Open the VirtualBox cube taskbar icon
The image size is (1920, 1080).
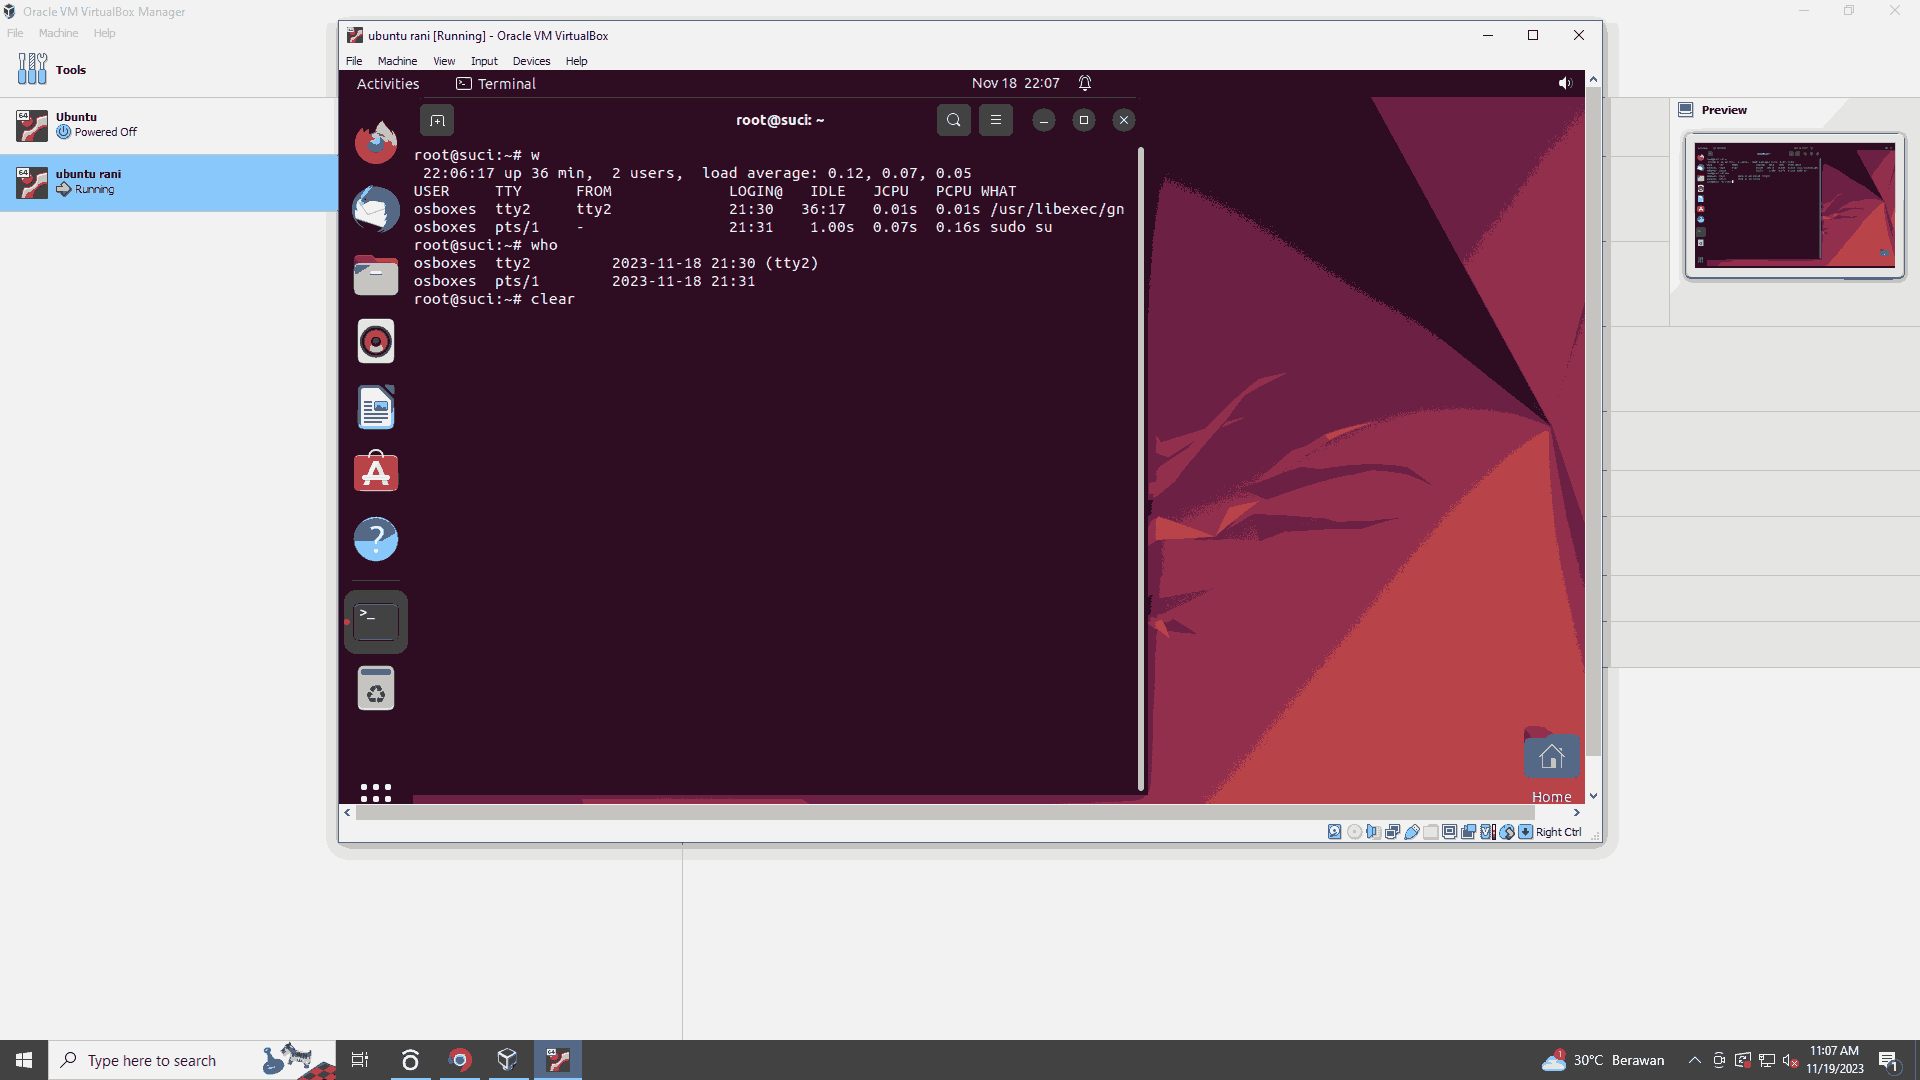click(x=507, y=1060)
